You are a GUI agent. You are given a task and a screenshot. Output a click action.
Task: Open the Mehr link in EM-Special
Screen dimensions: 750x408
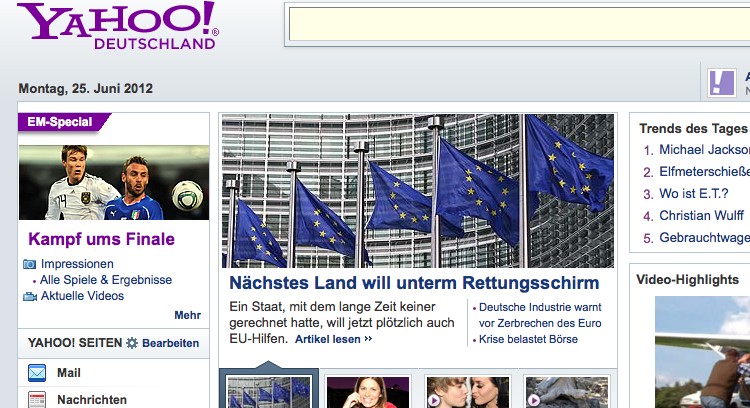pyautogui.click(x=188, y=315)
